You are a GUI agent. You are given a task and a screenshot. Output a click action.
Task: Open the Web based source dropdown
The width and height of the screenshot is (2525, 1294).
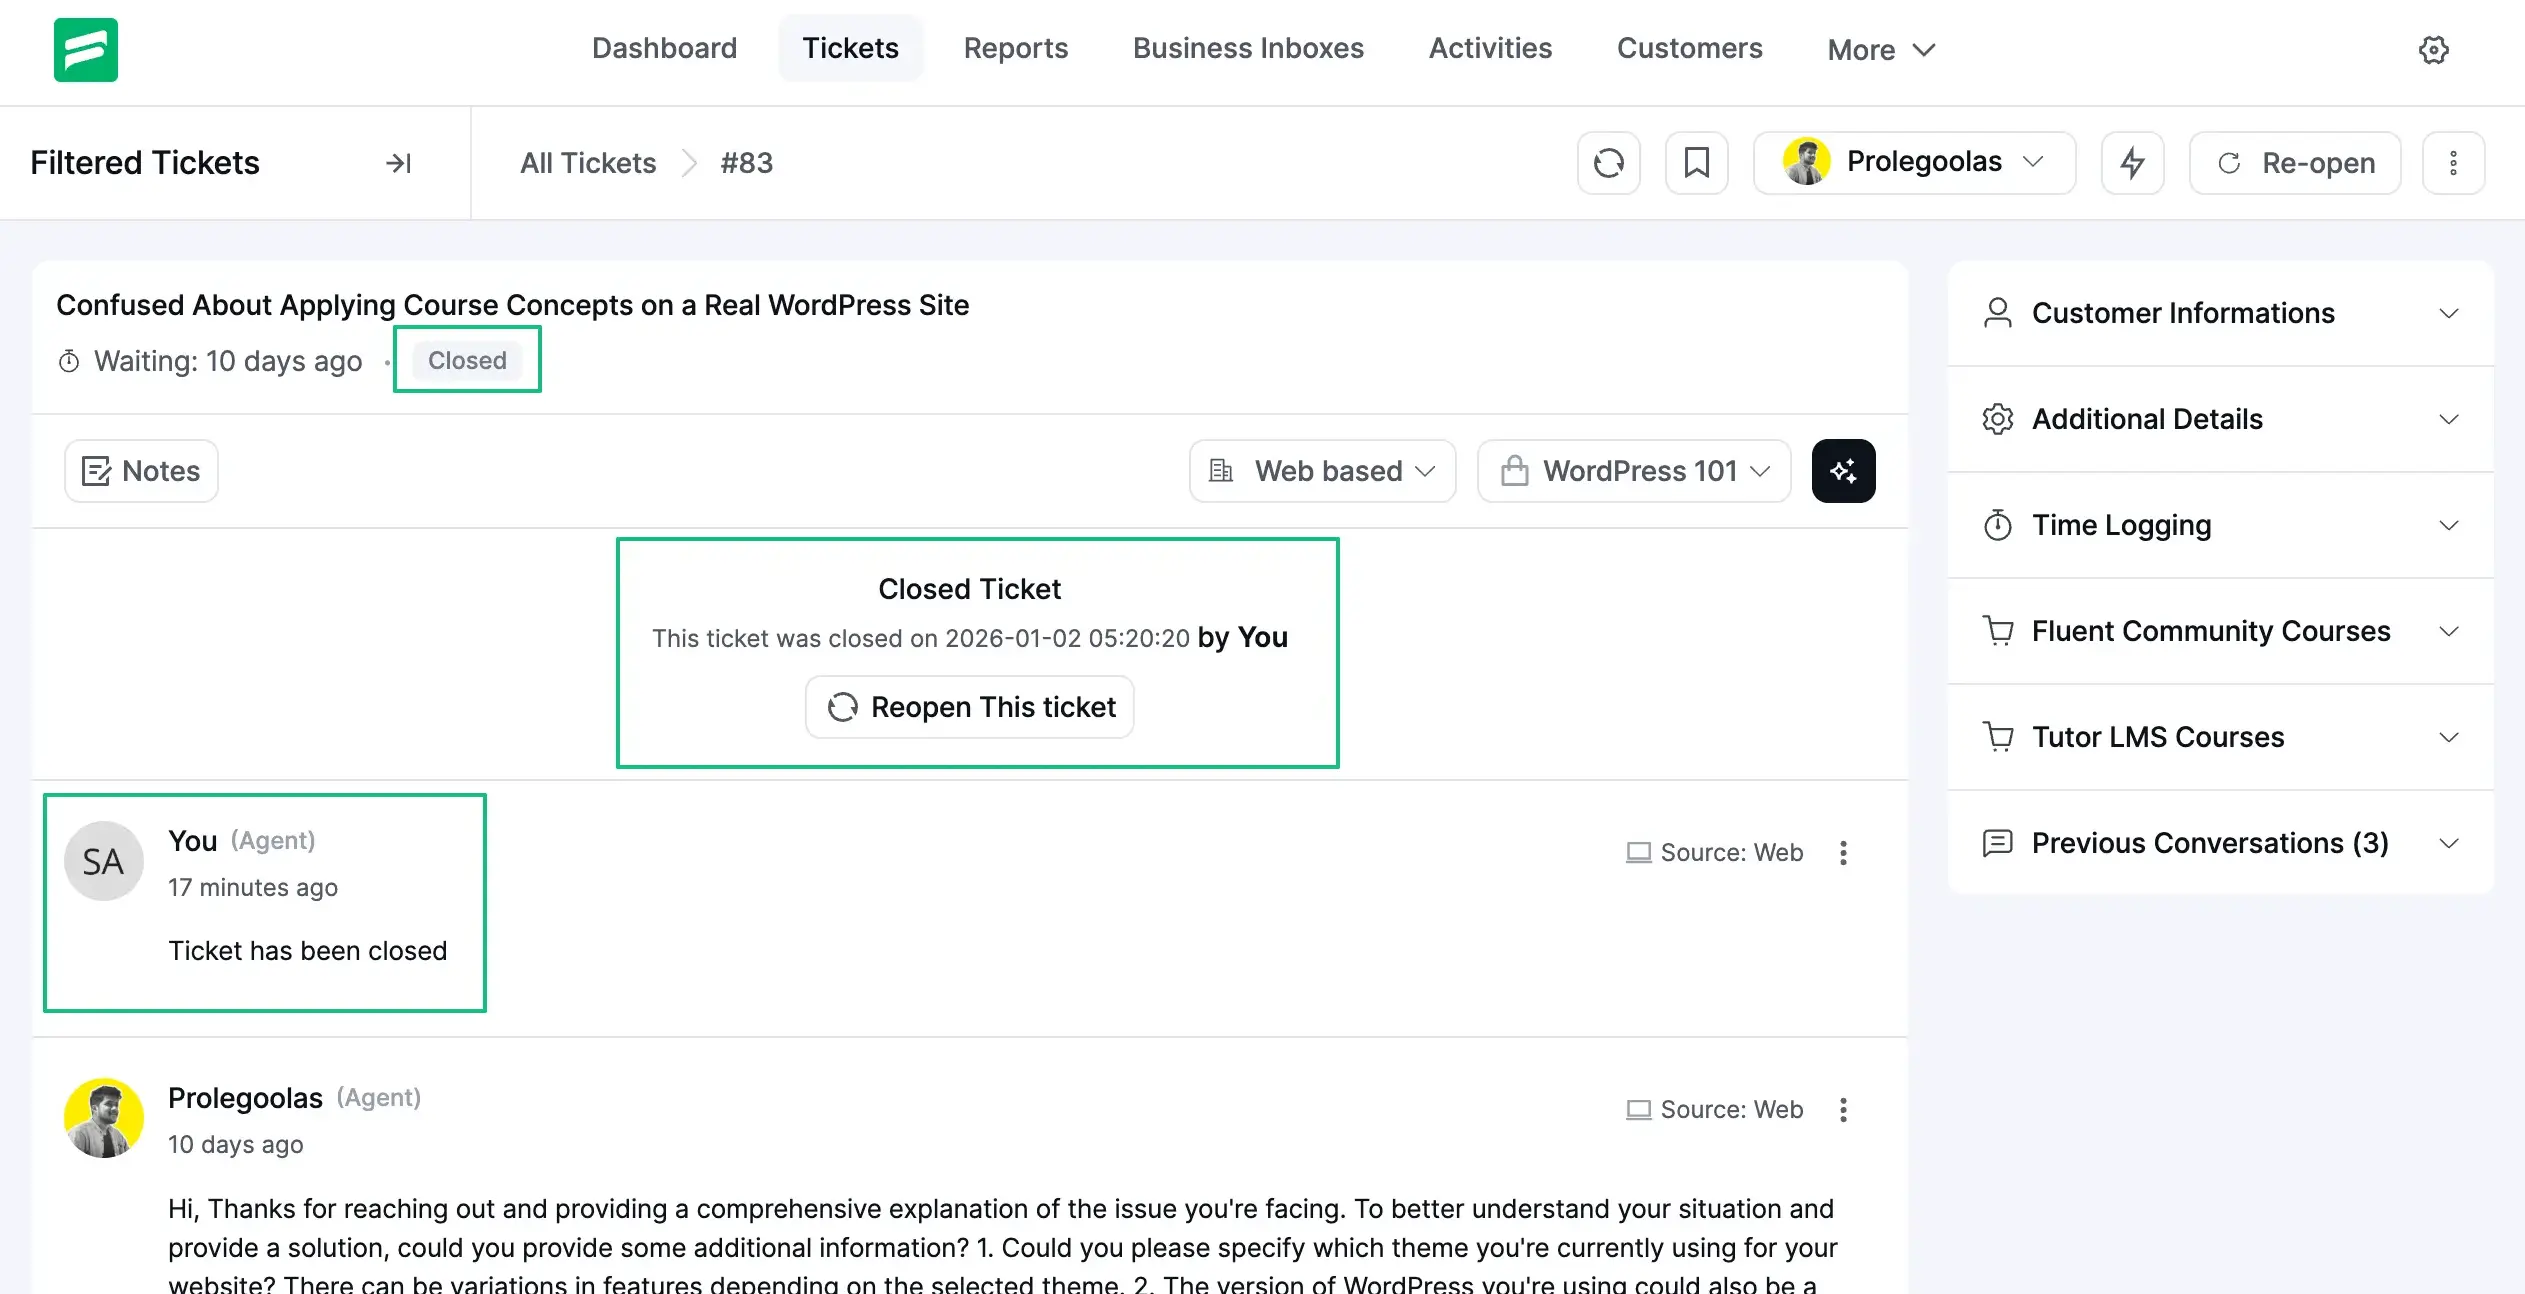coord(1321,470)
